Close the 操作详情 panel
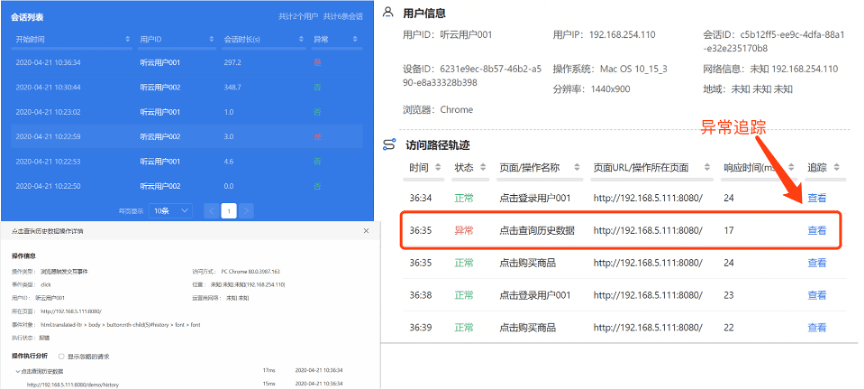The width and height of the screenshot is (864, 389). click(x=366, y=231)
